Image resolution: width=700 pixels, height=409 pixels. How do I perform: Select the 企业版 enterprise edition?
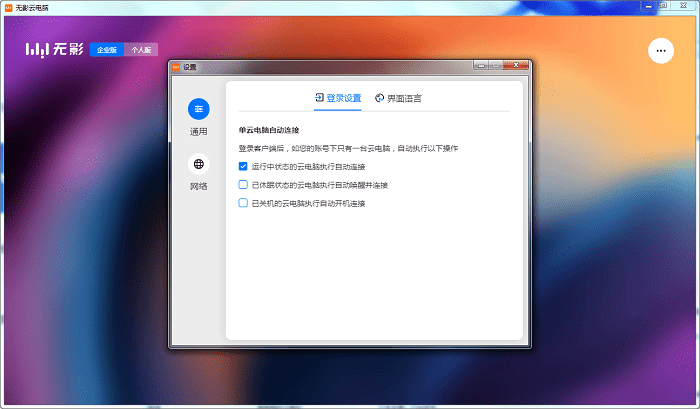click(x=106, y=49)
